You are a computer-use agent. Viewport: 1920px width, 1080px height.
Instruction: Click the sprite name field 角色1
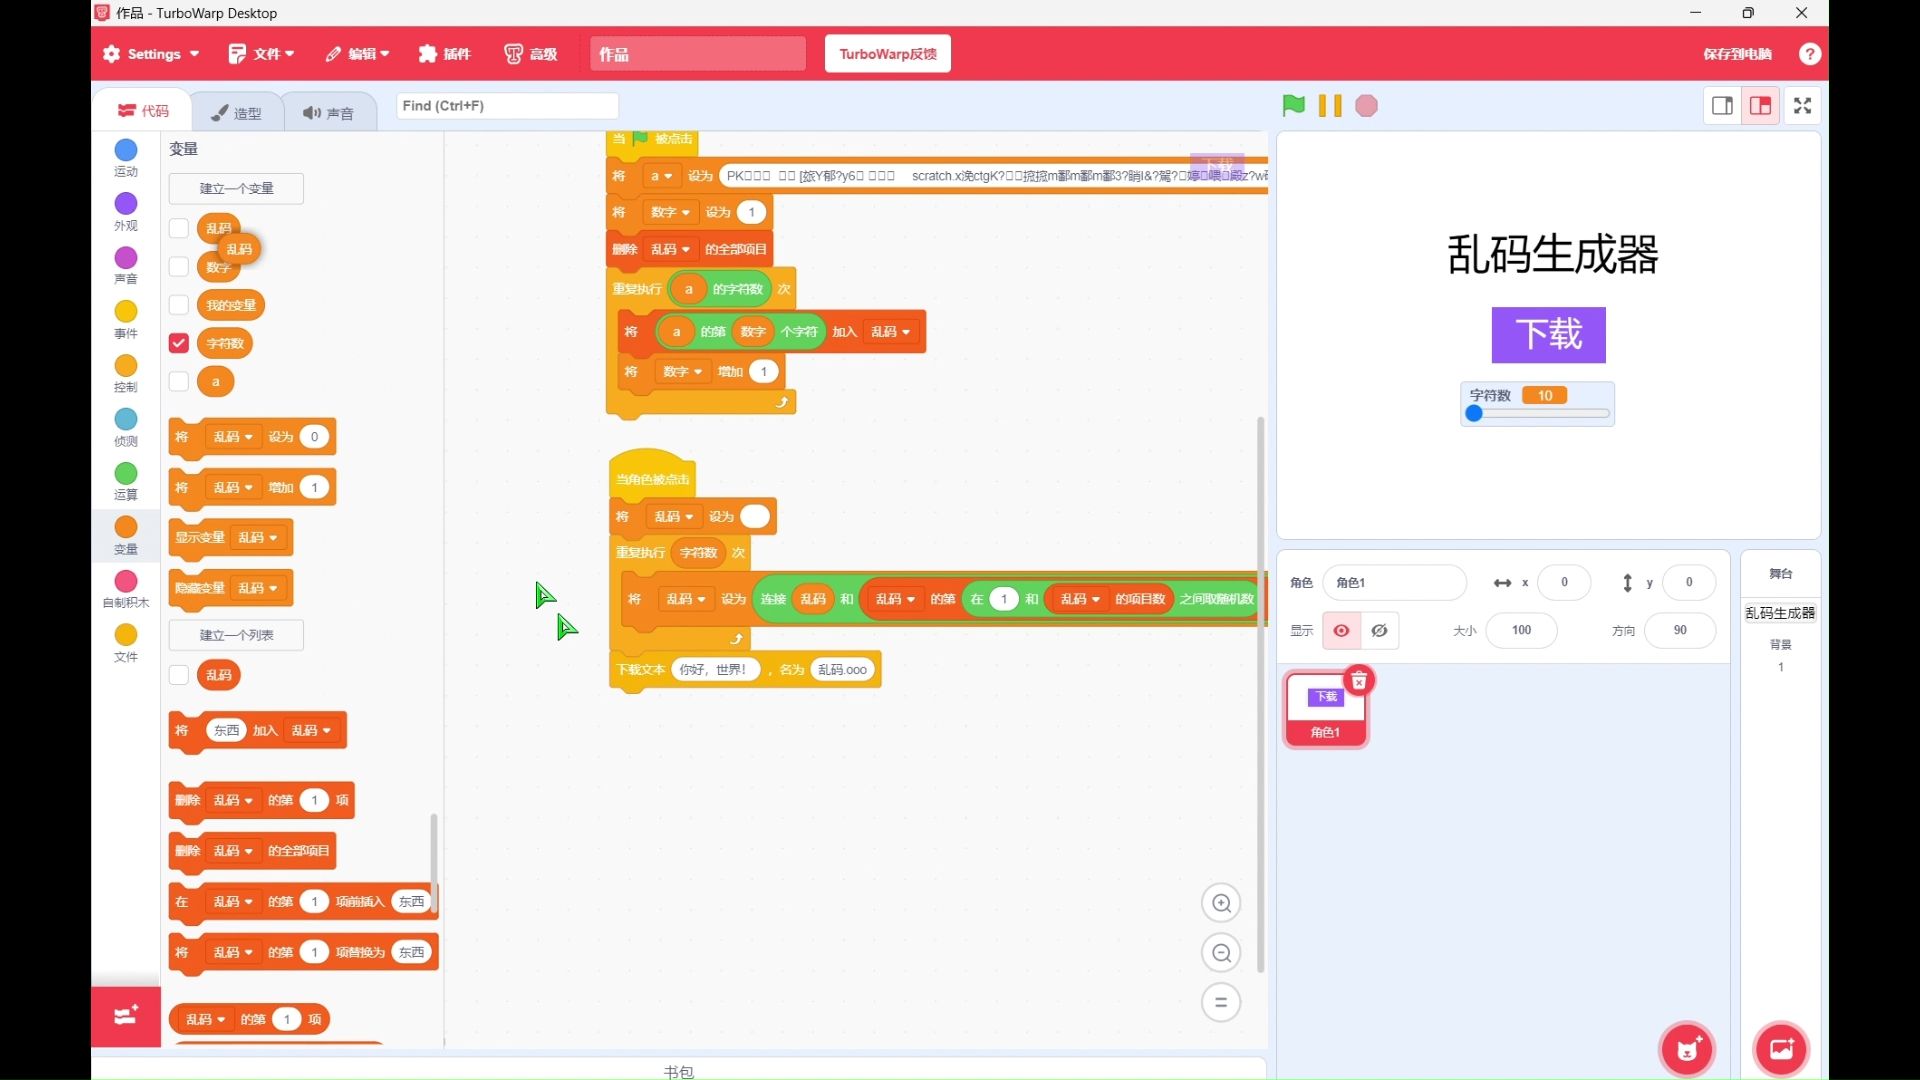tap(1394, 582)
